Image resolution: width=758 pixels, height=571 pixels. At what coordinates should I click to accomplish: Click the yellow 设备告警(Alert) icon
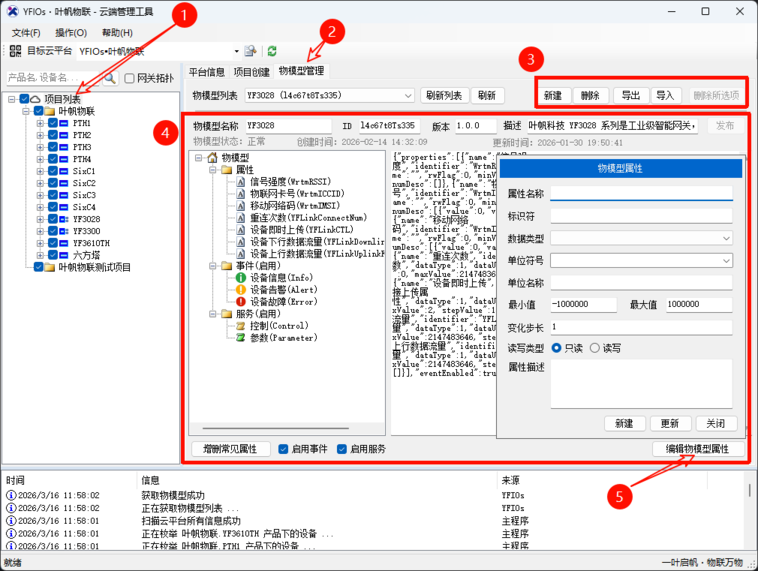[241, 290]
